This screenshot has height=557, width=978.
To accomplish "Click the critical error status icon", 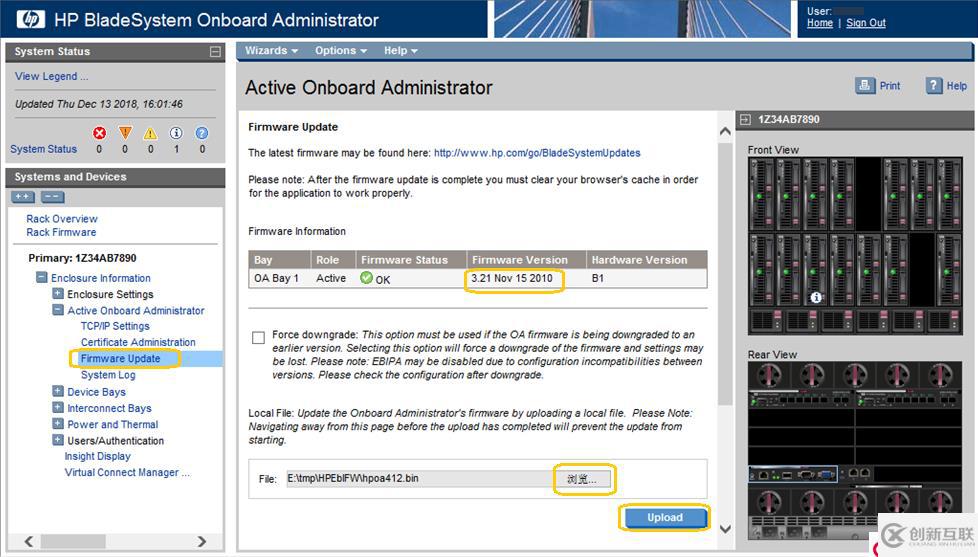I will (99, 133).
